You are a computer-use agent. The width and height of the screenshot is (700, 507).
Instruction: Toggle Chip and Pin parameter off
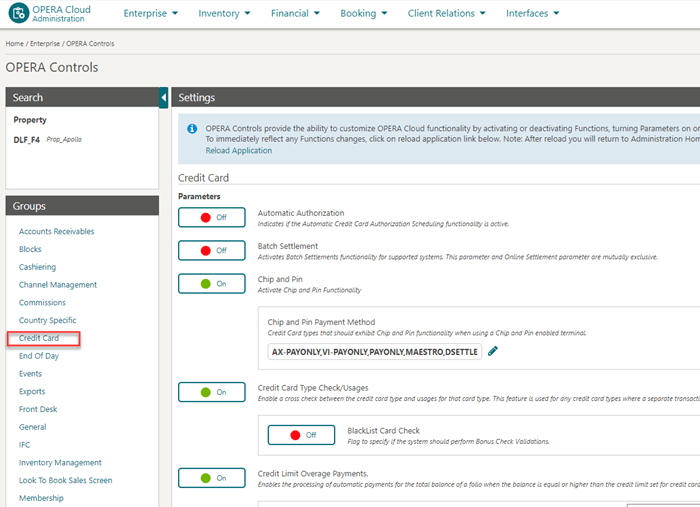click(212, 283)
